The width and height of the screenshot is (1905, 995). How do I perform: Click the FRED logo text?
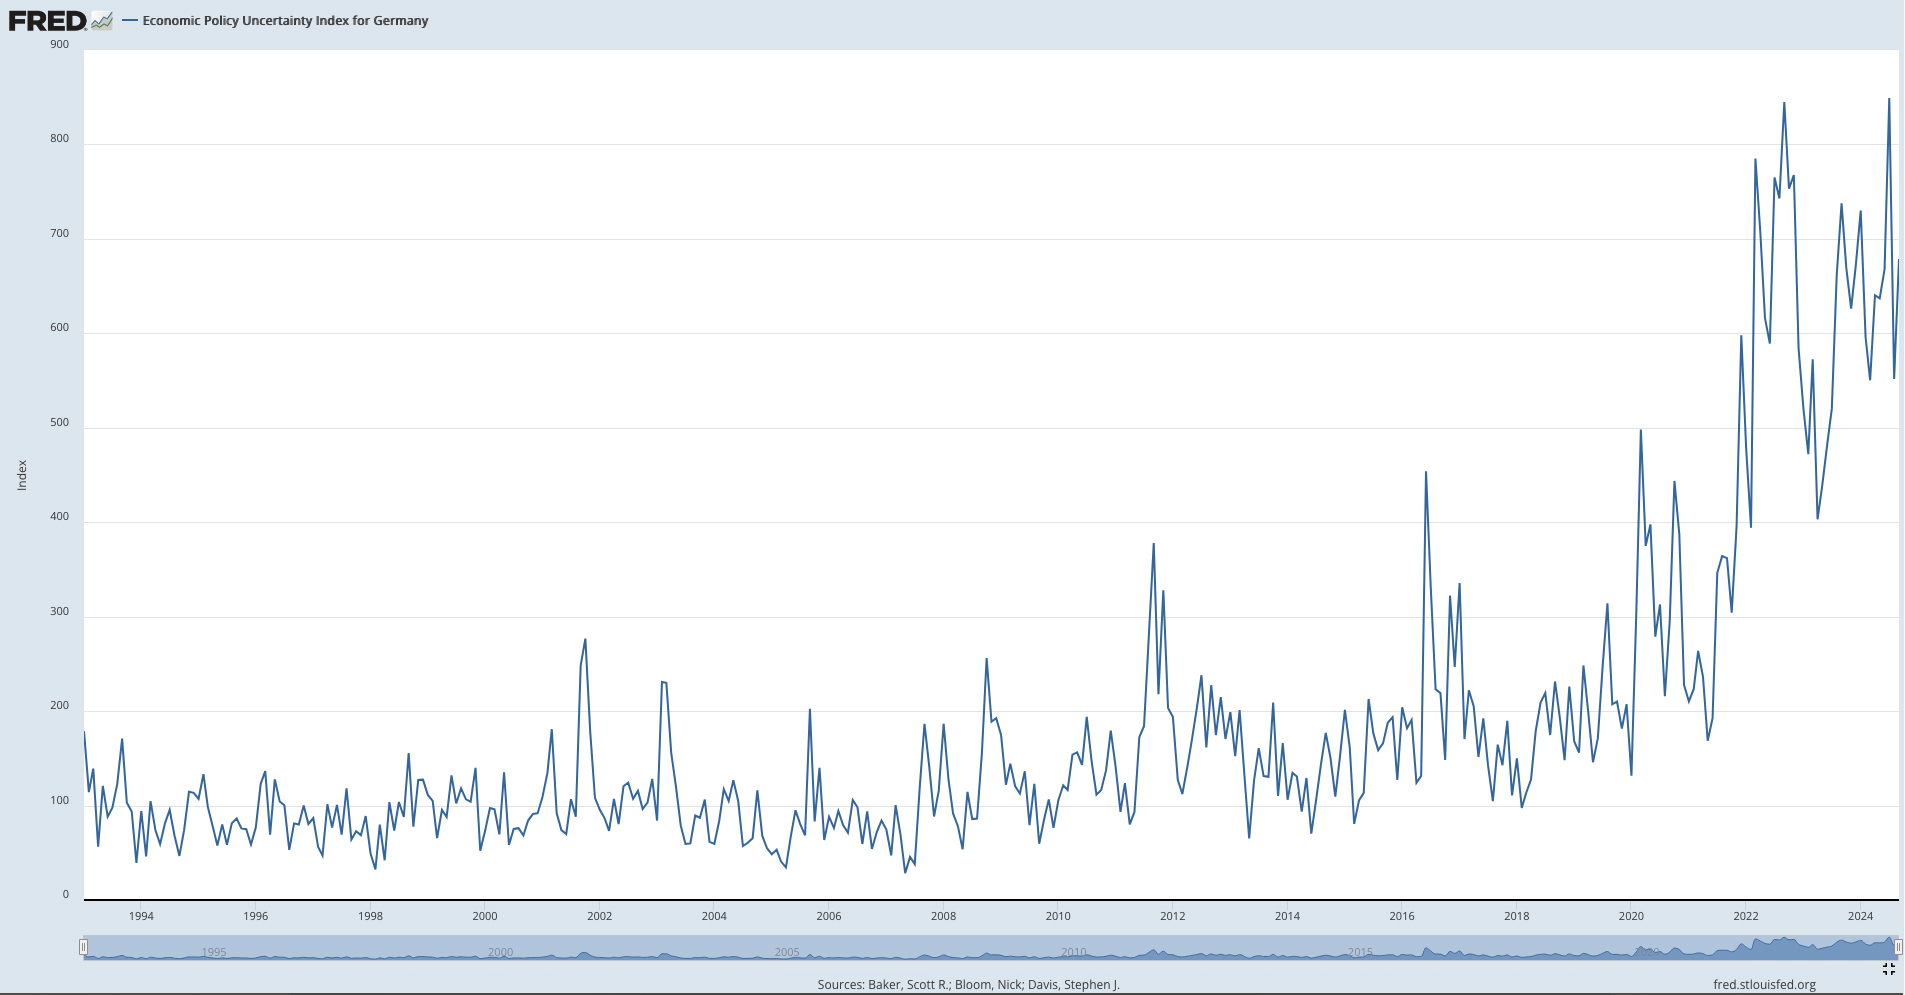(x=47, y=21)
